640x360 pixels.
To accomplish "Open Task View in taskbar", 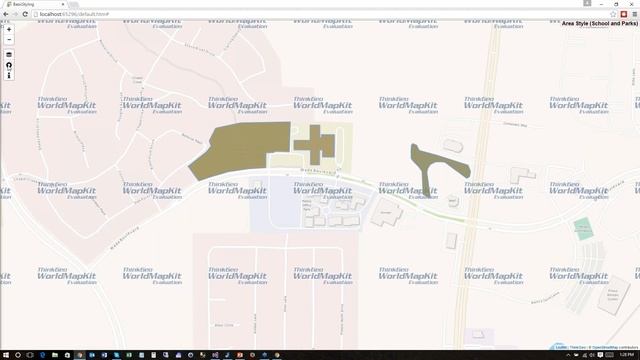I will coord(30,355).
